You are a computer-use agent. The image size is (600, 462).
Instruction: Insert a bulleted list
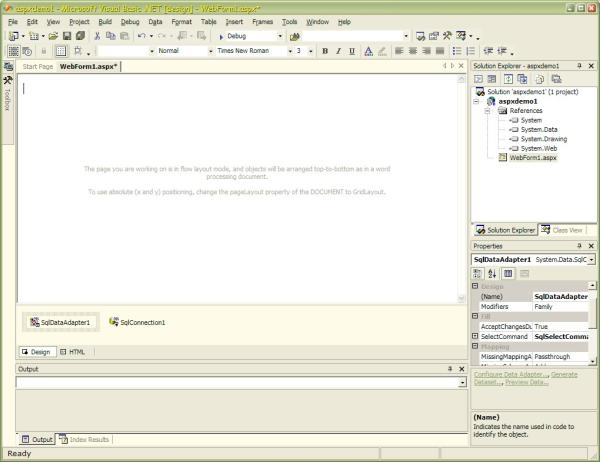[457, 51]
